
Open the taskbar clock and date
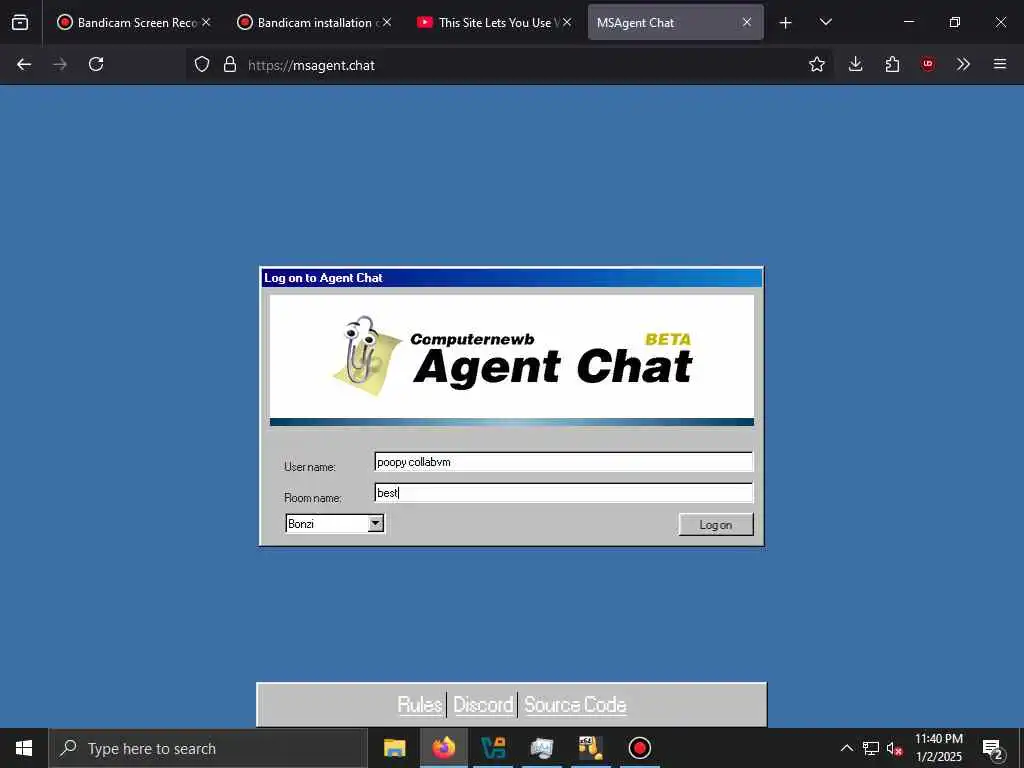pyautogui.click(x=938, y=748)
